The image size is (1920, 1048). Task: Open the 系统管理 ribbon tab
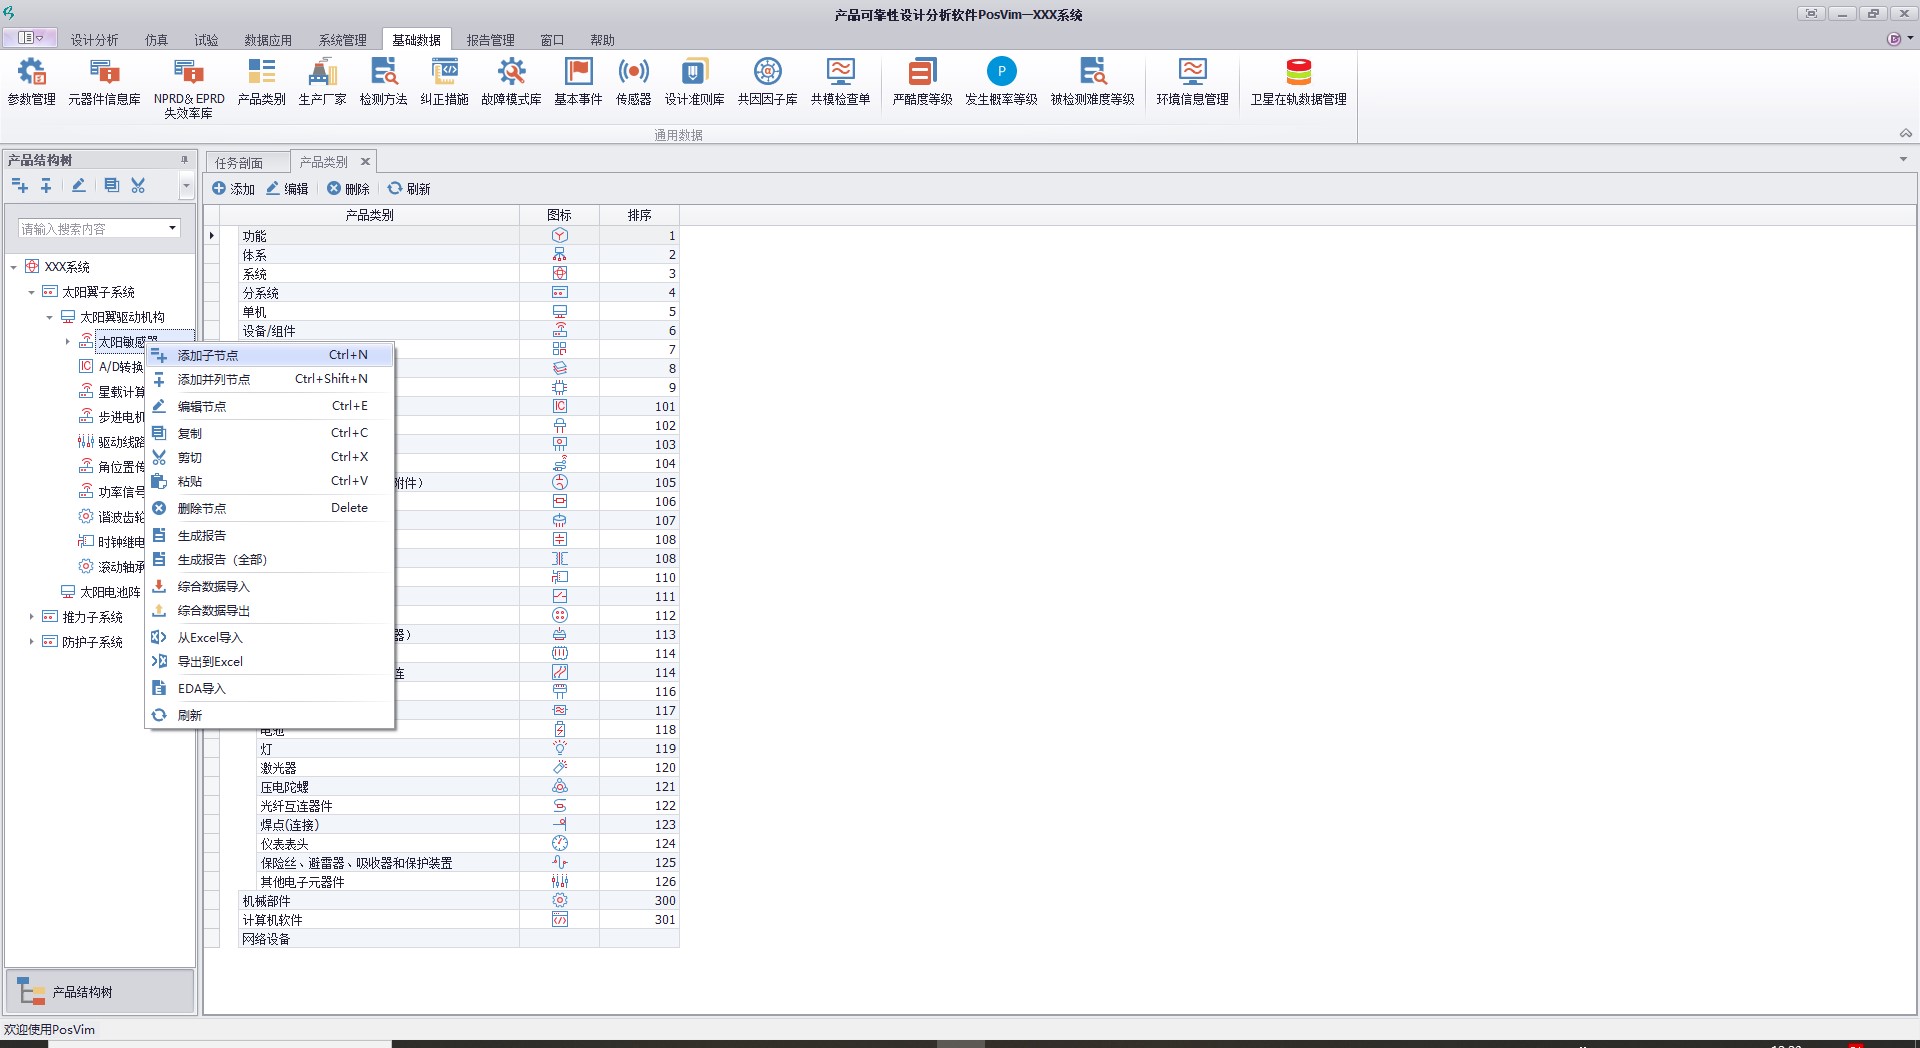coord(342,40)
